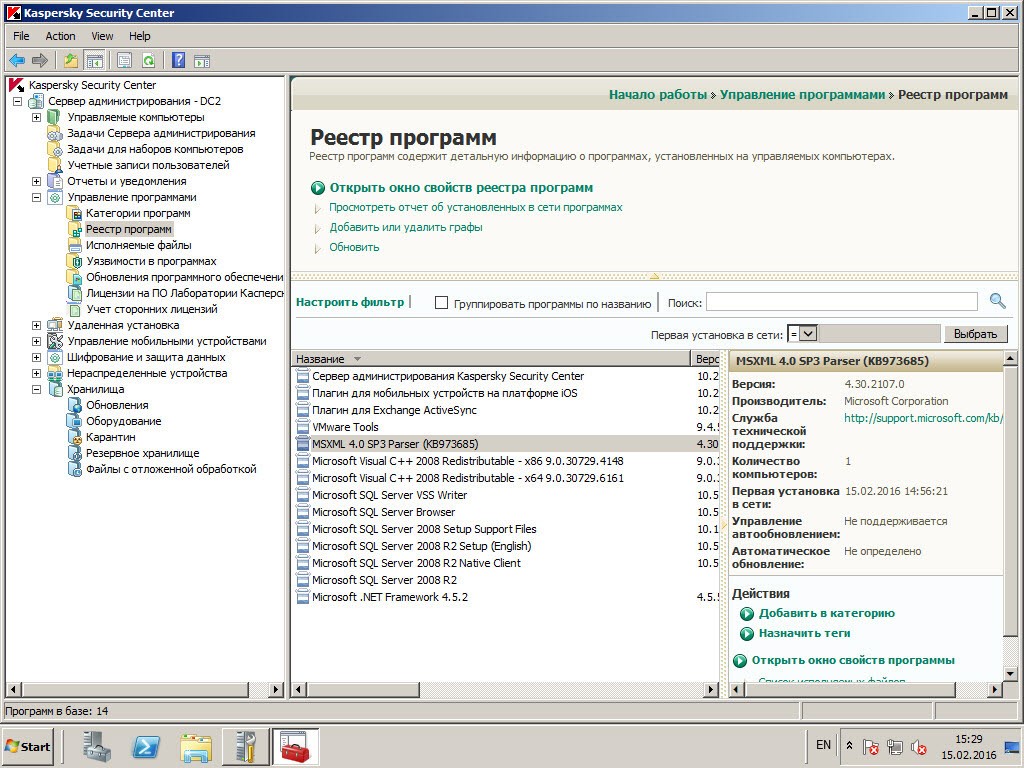Click the Properties toolbar icon
The image size is (1024, 768).
124,60
